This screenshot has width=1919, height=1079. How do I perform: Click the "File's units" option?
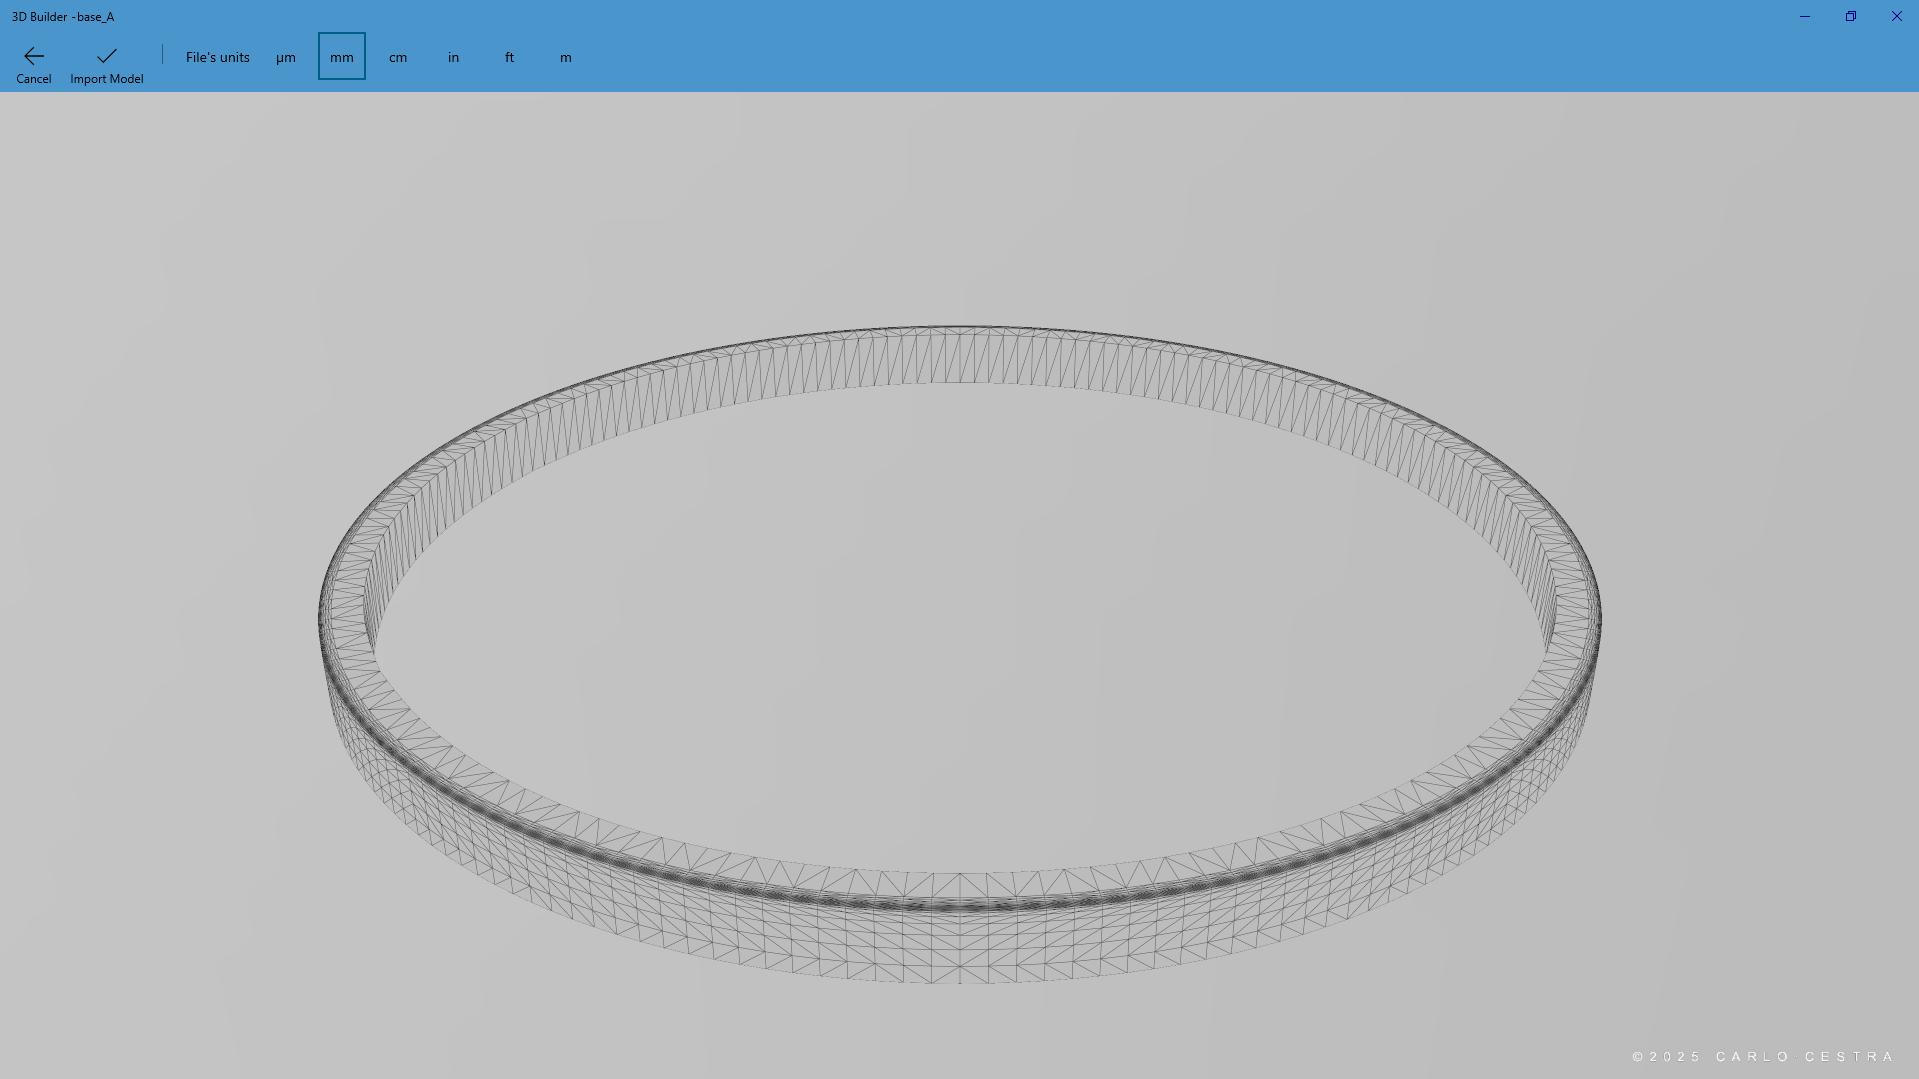(217, 57)
